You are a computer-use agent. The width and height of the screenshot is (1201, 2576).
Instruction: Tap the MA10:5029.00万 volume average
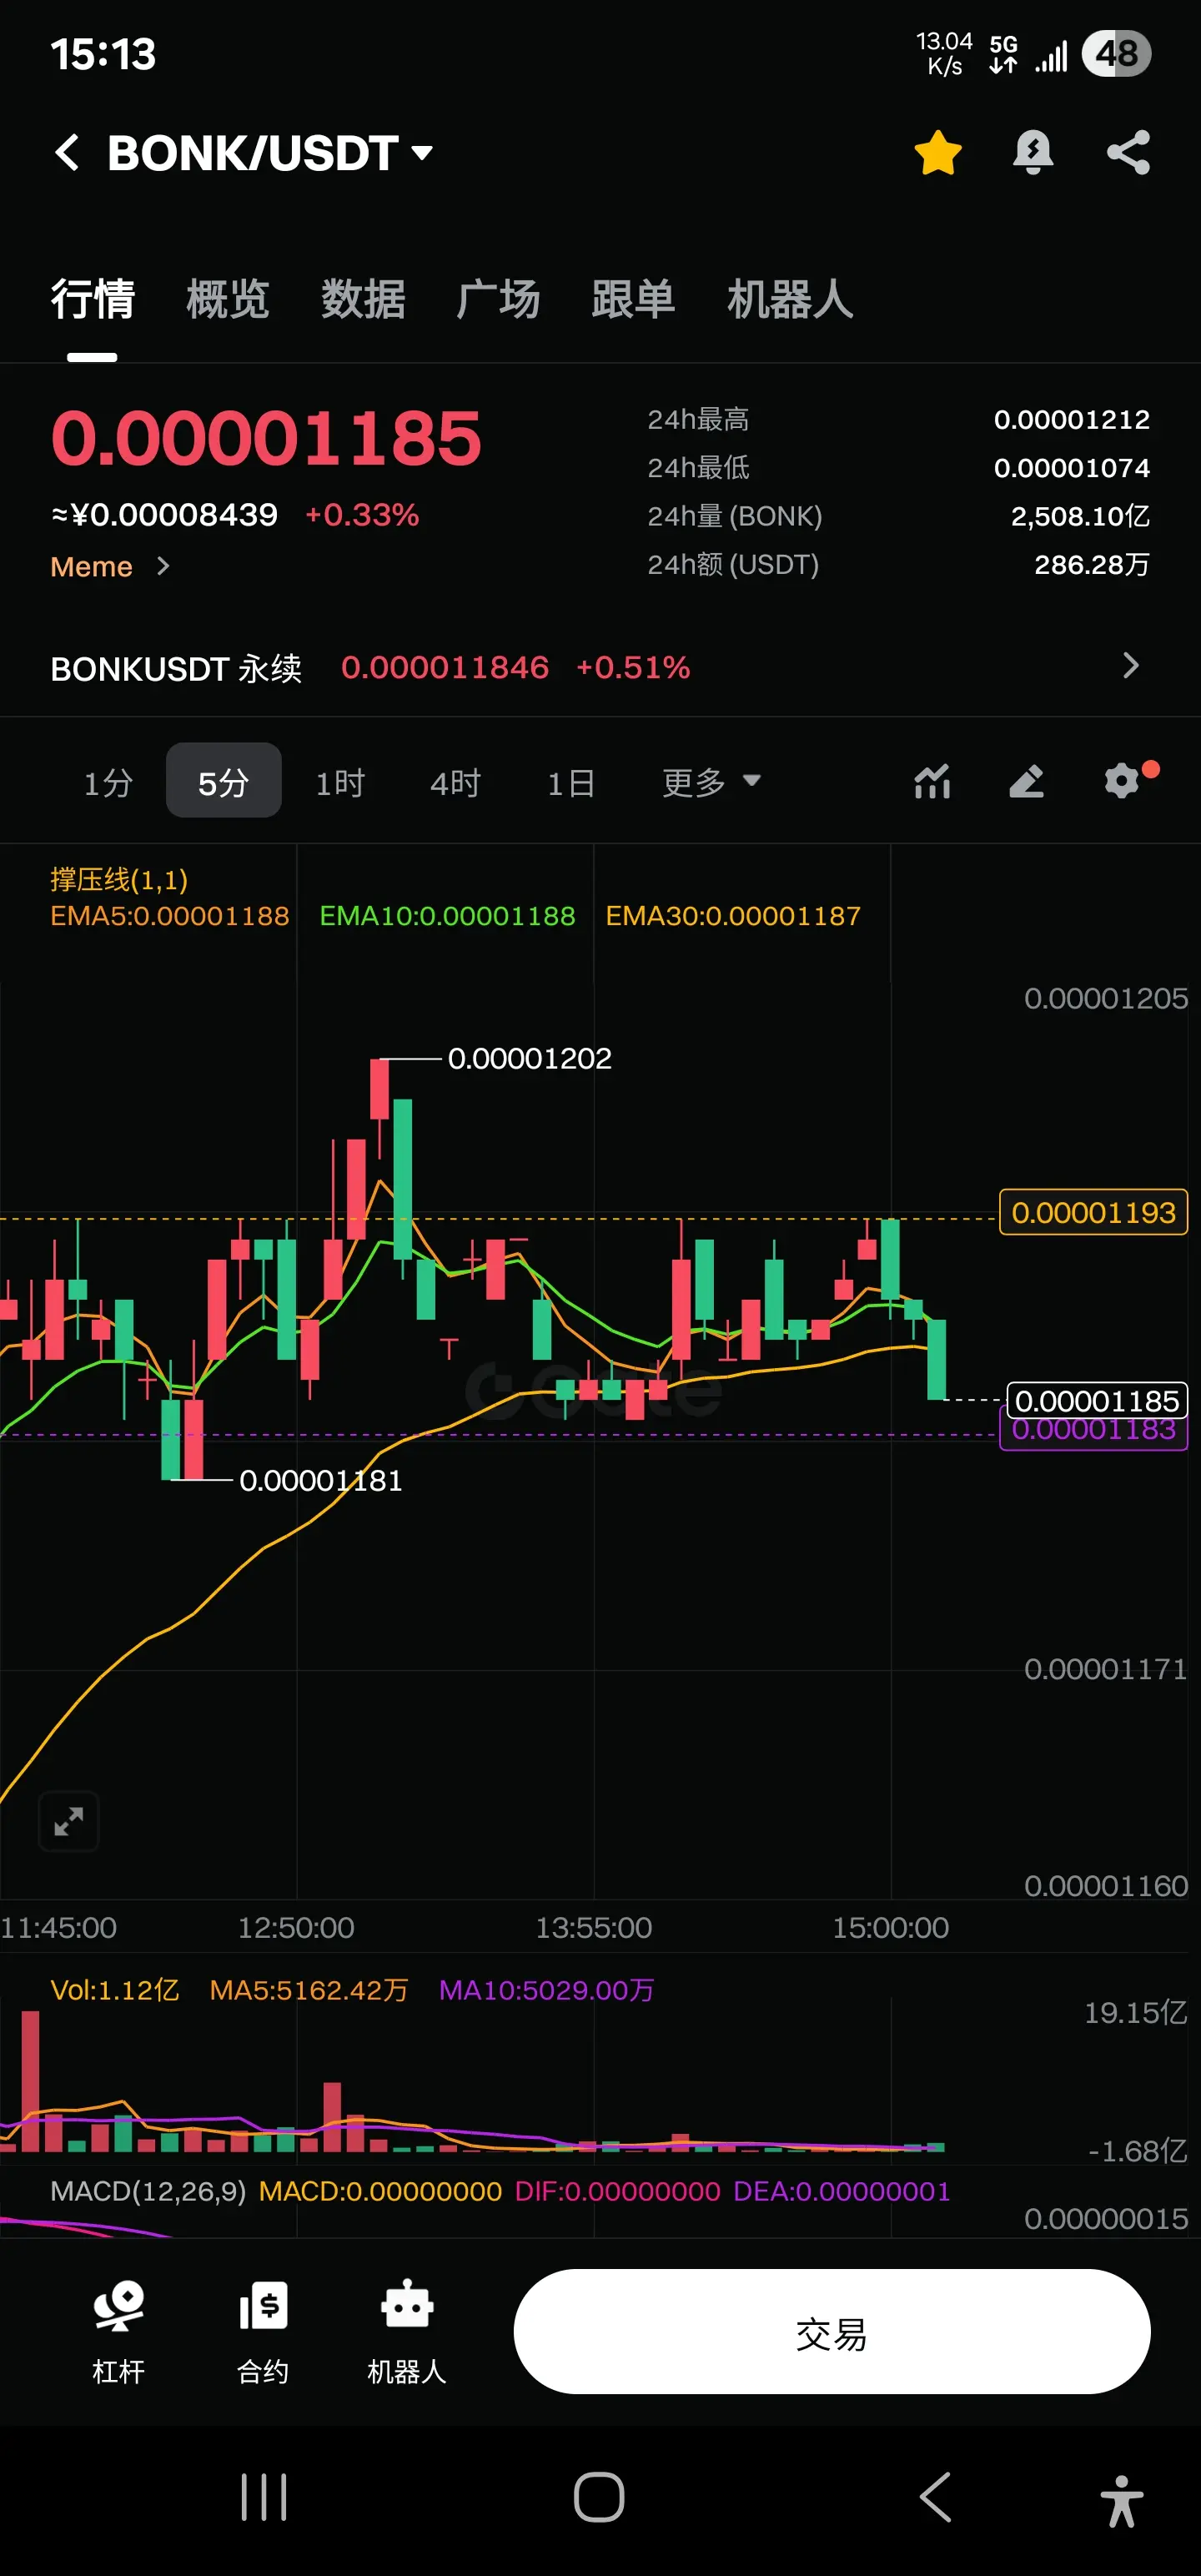546,1990
